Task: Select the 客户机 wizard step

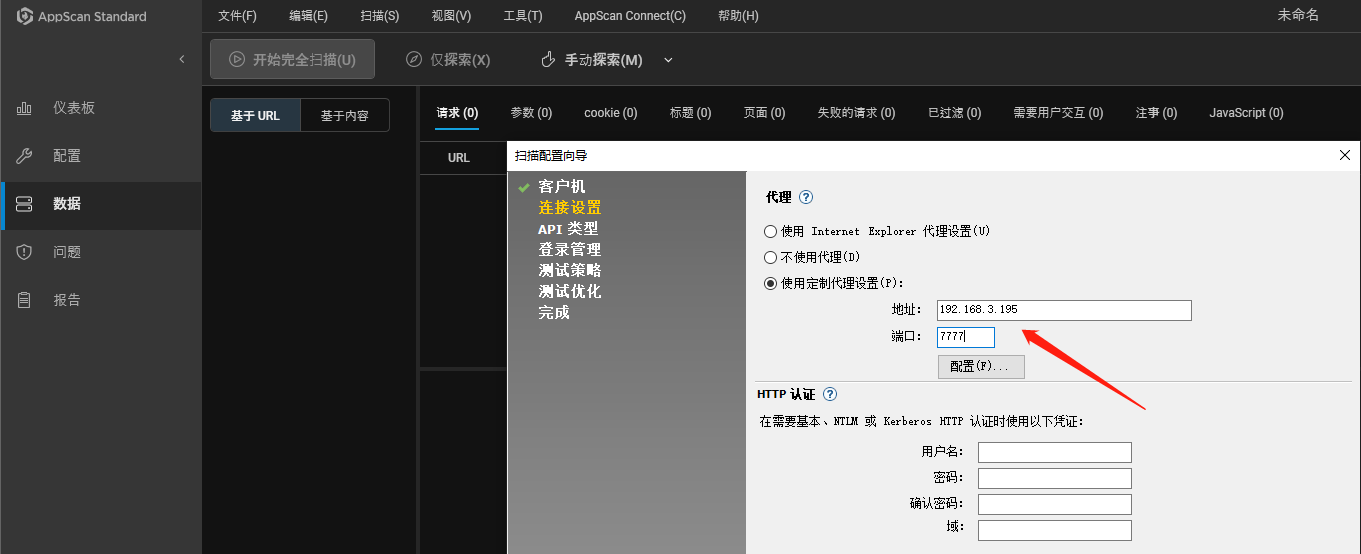Action: [x=562, y=187]
